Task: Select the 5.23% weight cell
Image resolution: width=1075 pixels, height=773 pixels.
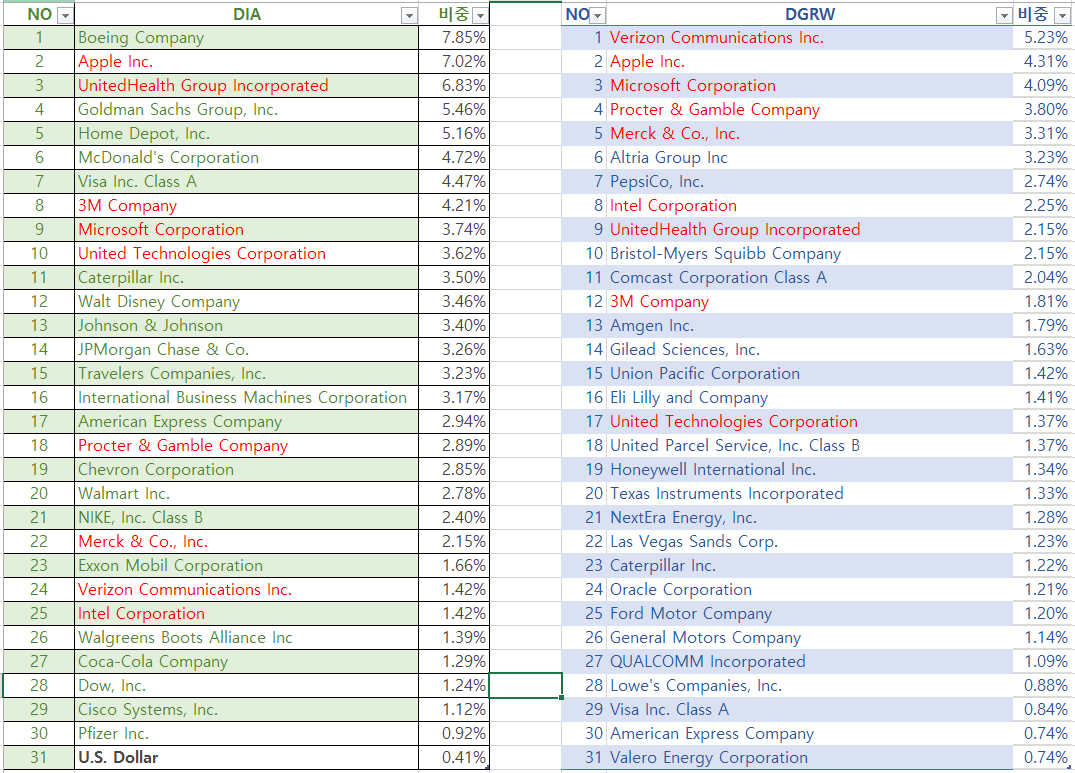Action: pos(1042,38)
